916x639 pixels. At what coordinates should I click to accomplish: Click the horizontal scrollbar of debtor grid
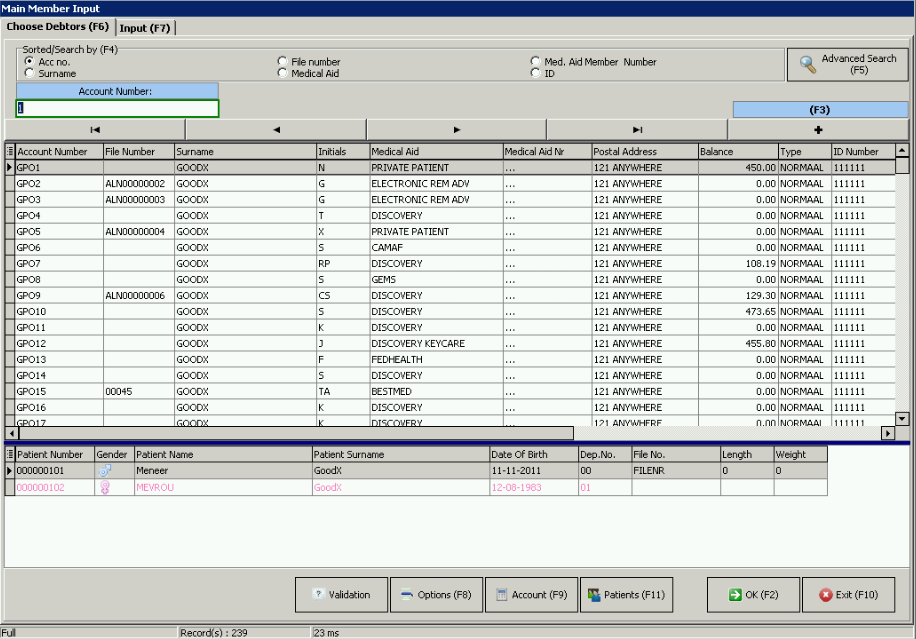[x=300, y=433]
